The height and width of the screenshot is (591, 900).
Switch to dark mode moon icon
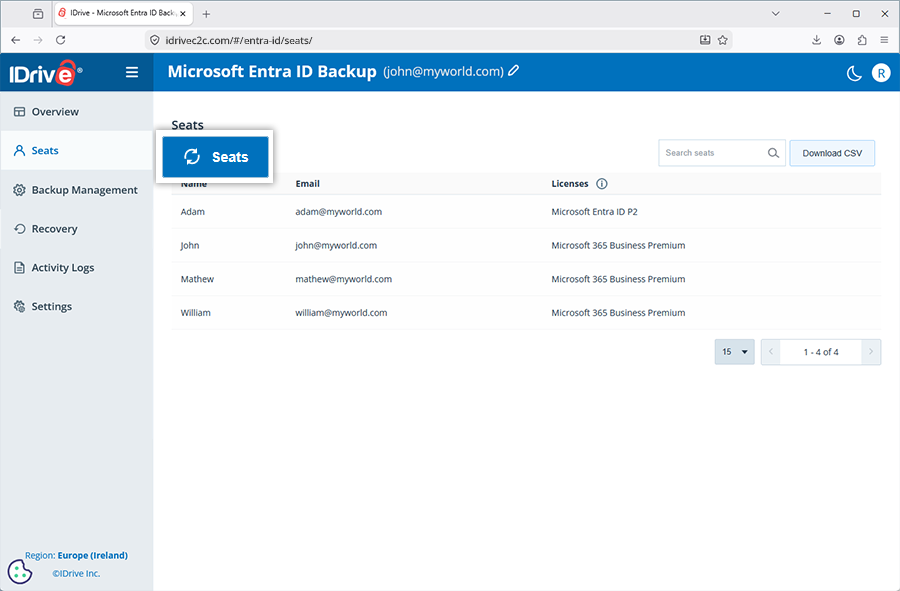(854, 73)
